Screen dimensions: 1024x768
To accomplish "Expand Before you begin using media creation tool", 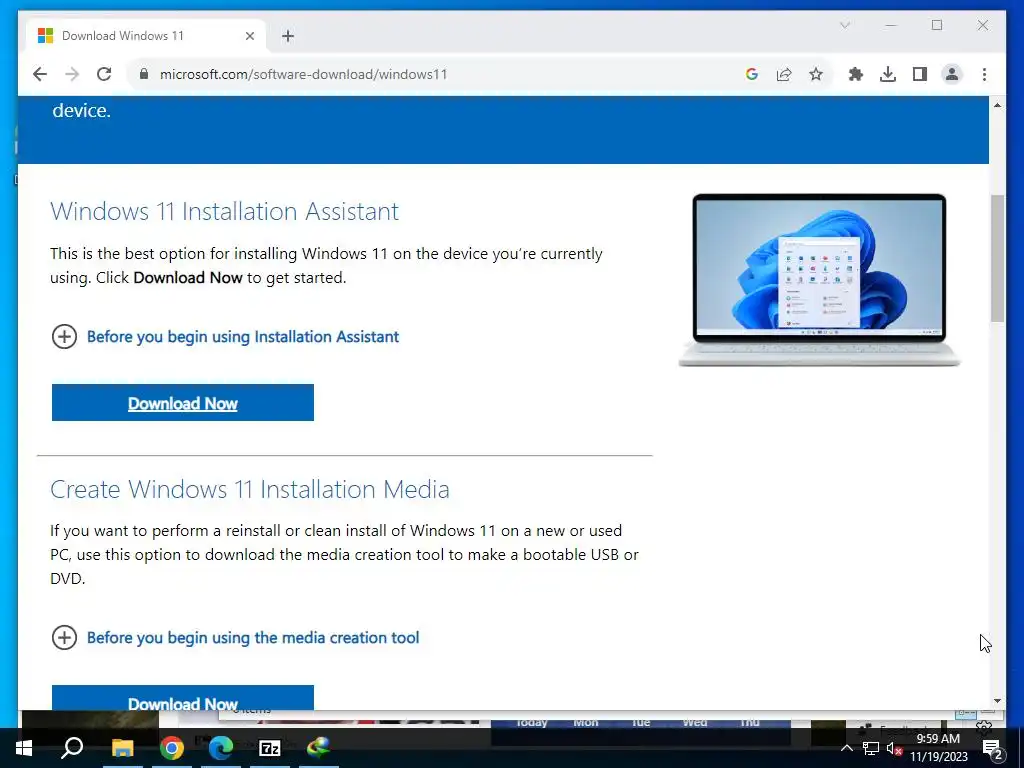I will [x=235, y=637].
